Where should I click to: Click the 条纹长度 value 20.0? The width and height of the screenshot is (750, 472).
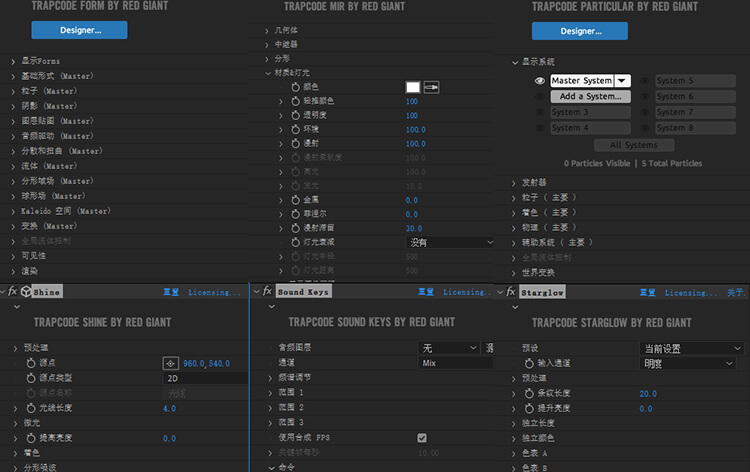[648, 394]
